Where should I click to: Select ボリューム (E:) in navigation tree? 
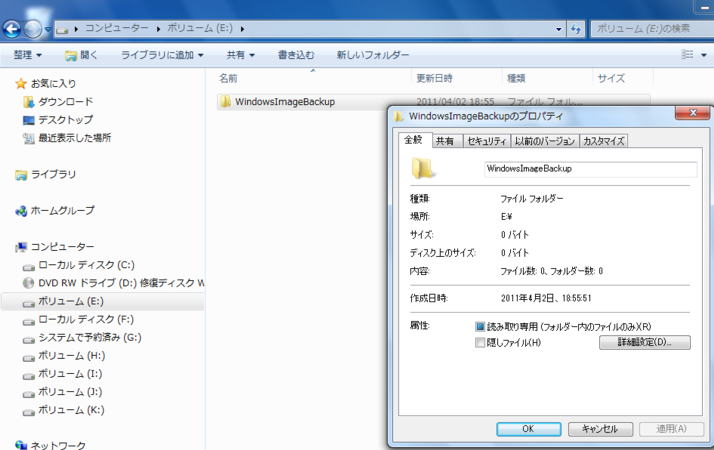(64, 302)
